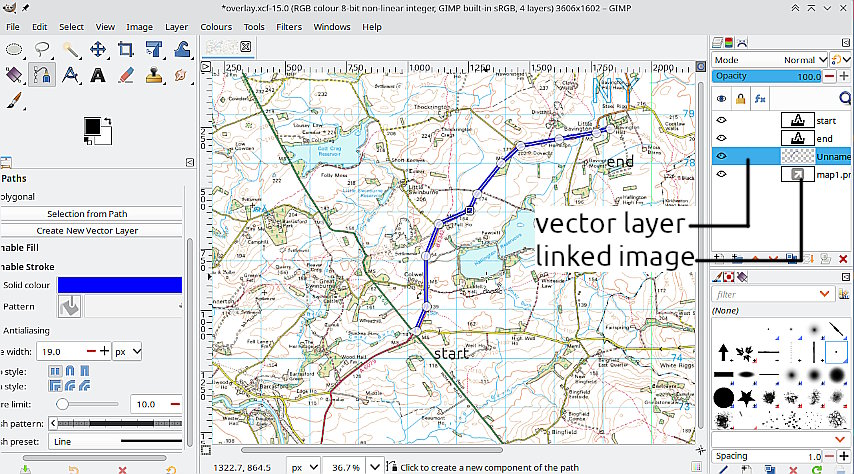The width and height of the screenshot is (854, 474).
Task: Select the Gradient tool
Action: [x=14, y=75]
